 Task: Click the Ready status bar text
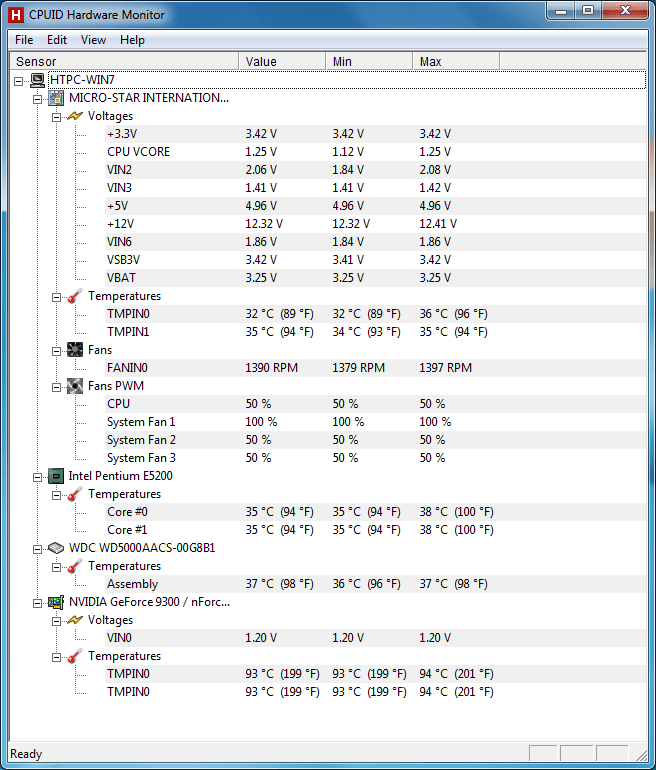click(x=26, y=754)
